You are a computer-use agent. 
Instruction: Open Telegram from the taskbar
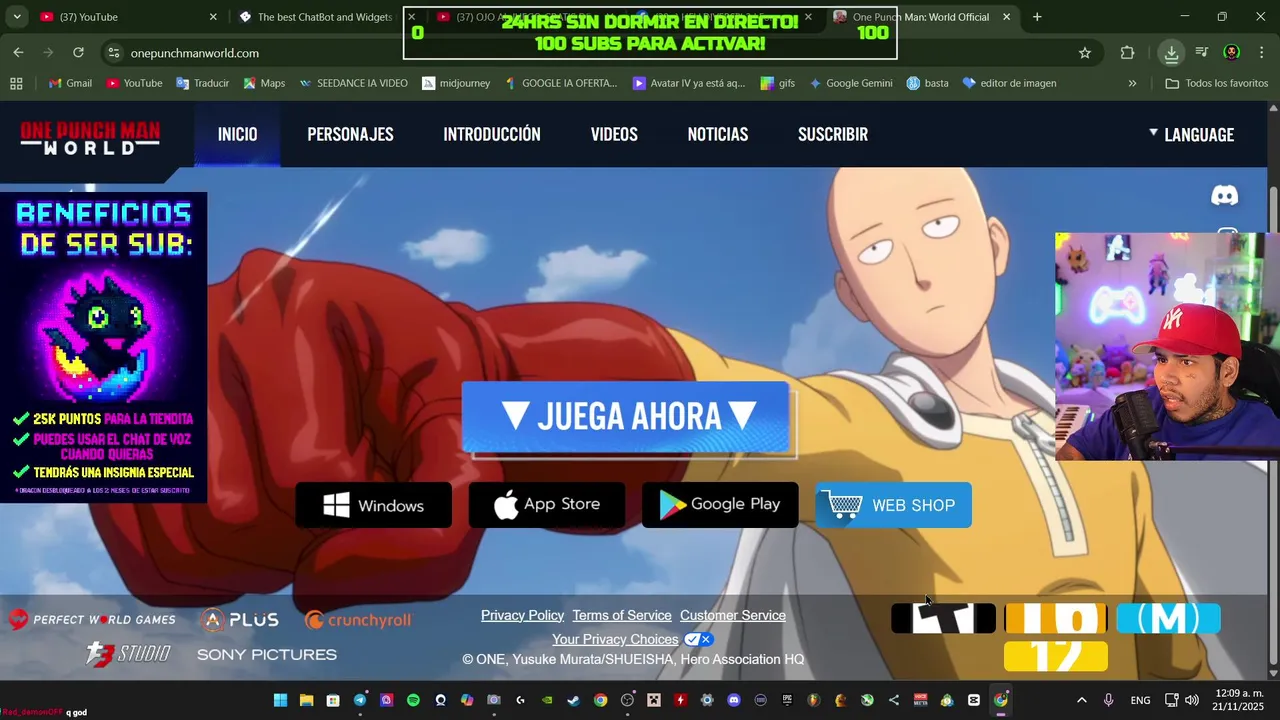pos(360,700)
